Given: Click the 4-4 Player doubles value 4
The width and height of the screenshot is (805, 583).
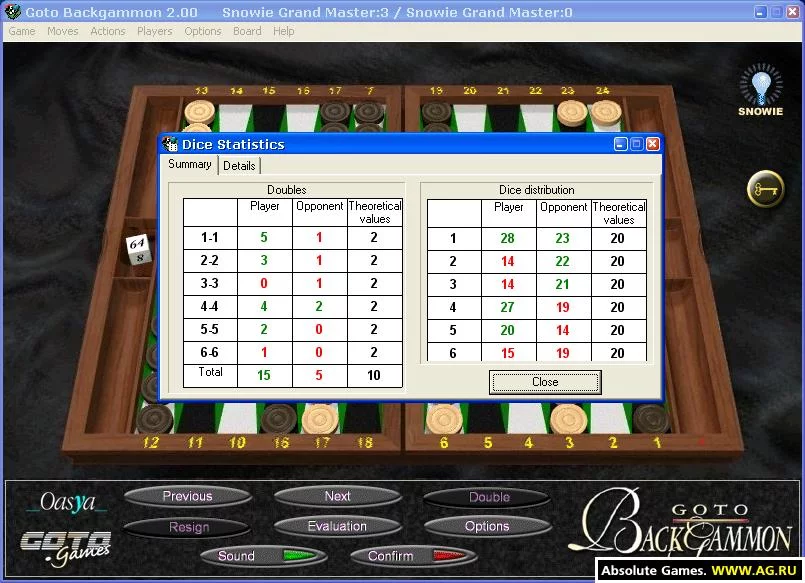Looking at the screenshot, I should (x=264, y=306).
